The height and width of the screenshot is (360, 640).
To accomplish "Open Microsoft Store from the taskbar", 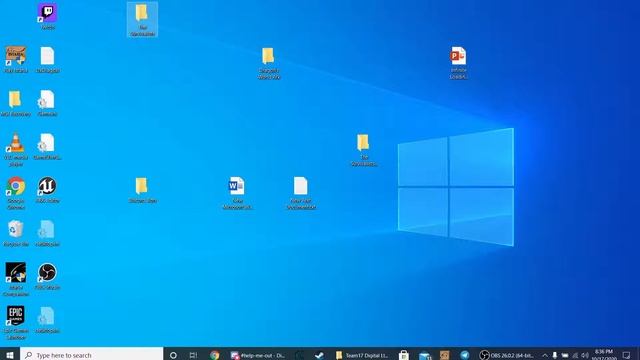I will (404, 355).
